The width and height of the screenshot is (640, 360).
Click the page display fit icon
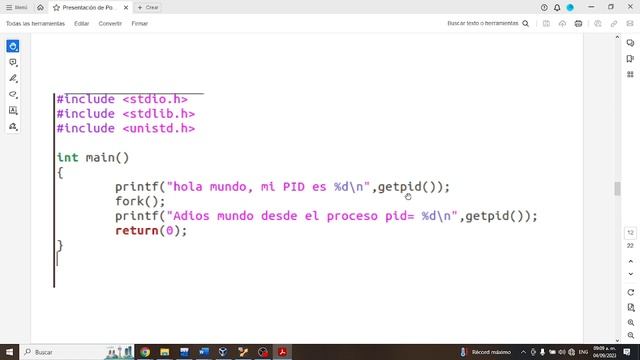click(631, 307)
